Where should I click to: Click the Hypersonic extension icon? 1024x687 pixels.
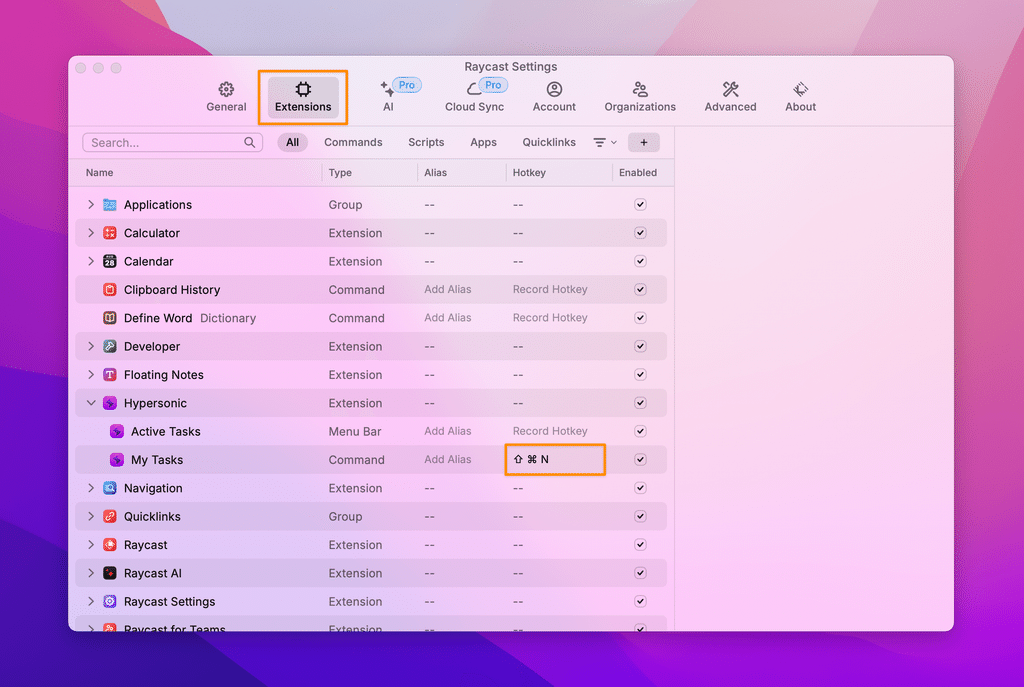[110, 403]
